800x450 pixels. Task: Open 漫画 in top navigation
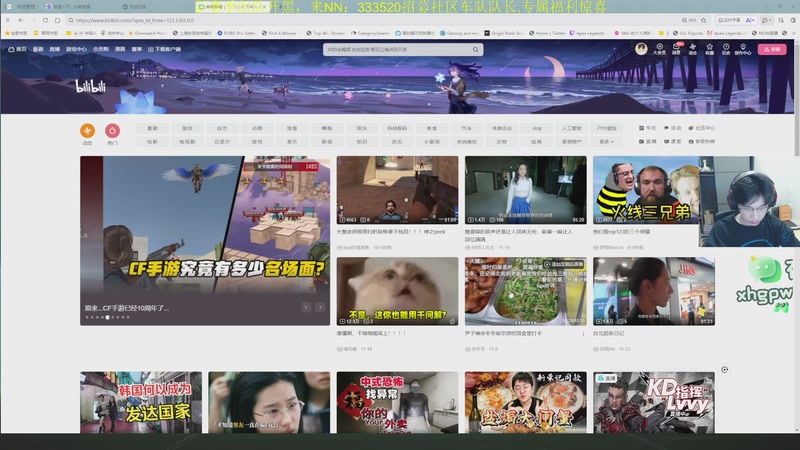120,49
